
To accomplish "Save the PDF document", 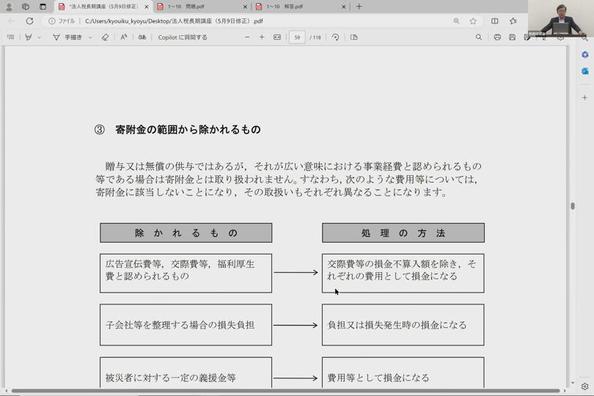I will (x=512, y=37).
